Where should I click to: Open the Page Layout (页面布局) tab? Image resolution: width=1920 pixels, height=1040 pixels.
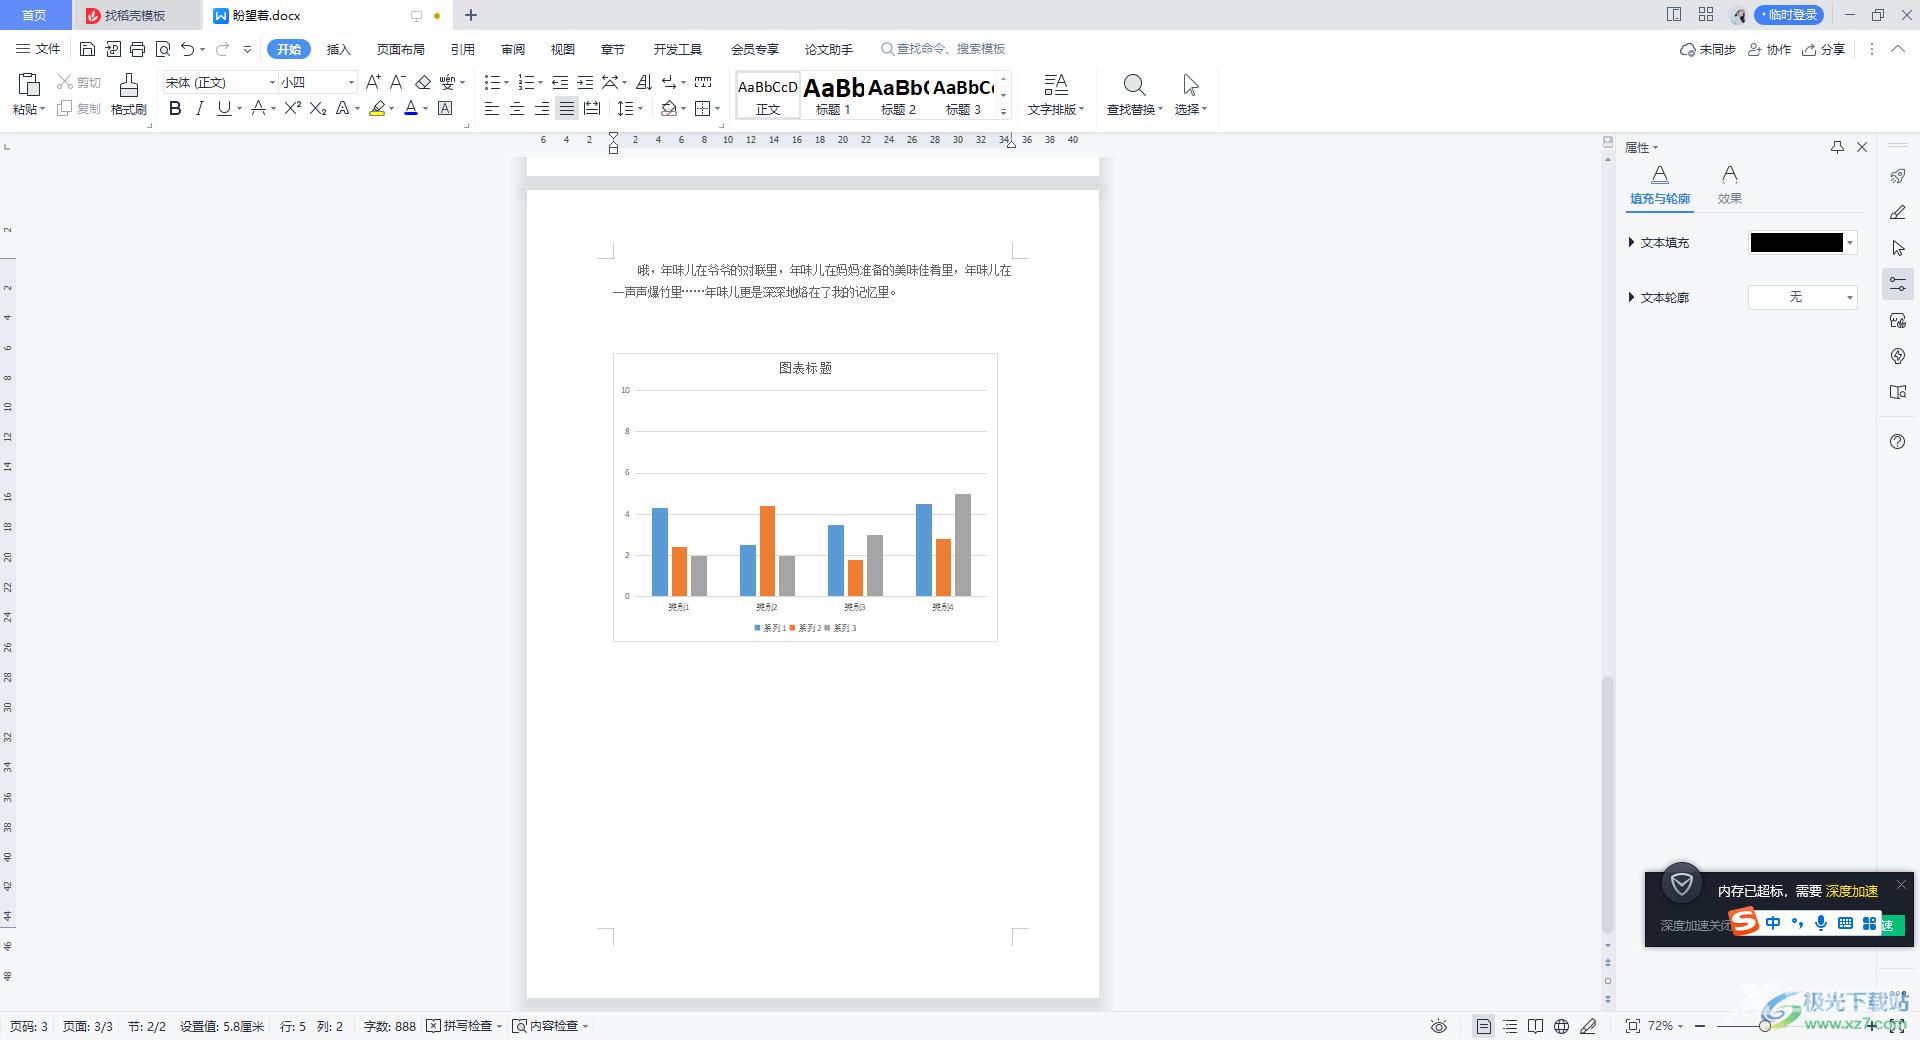coord(400,49)
